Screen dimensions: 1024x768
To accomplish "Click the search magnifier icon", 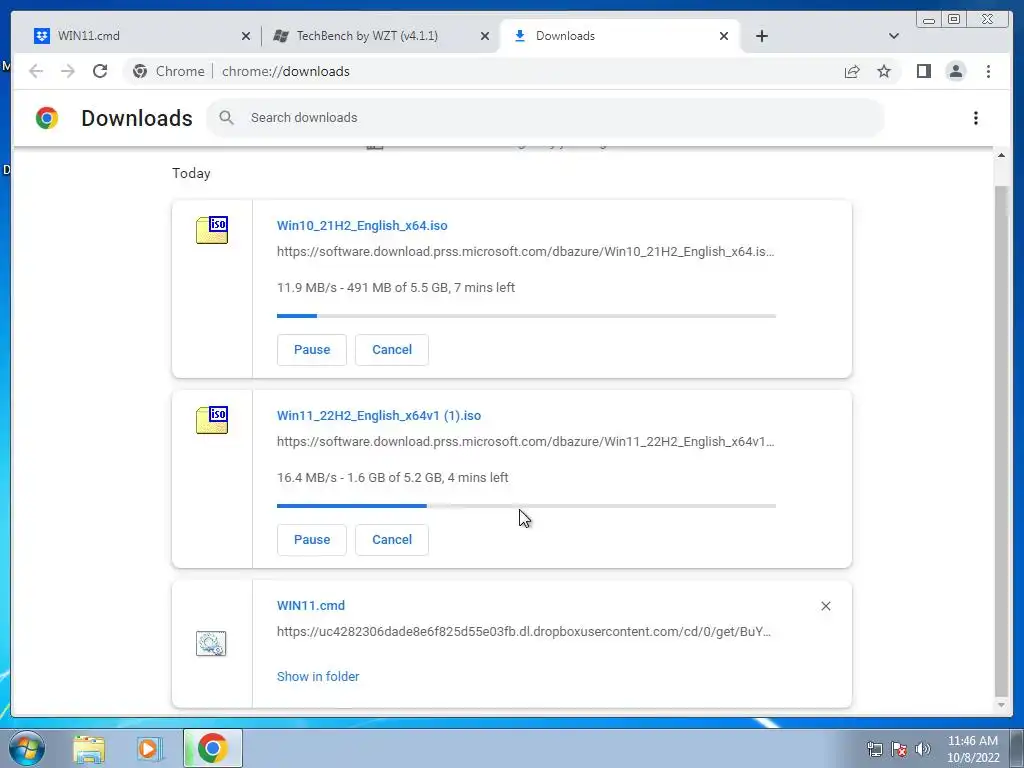I will (x=227, y=118).
